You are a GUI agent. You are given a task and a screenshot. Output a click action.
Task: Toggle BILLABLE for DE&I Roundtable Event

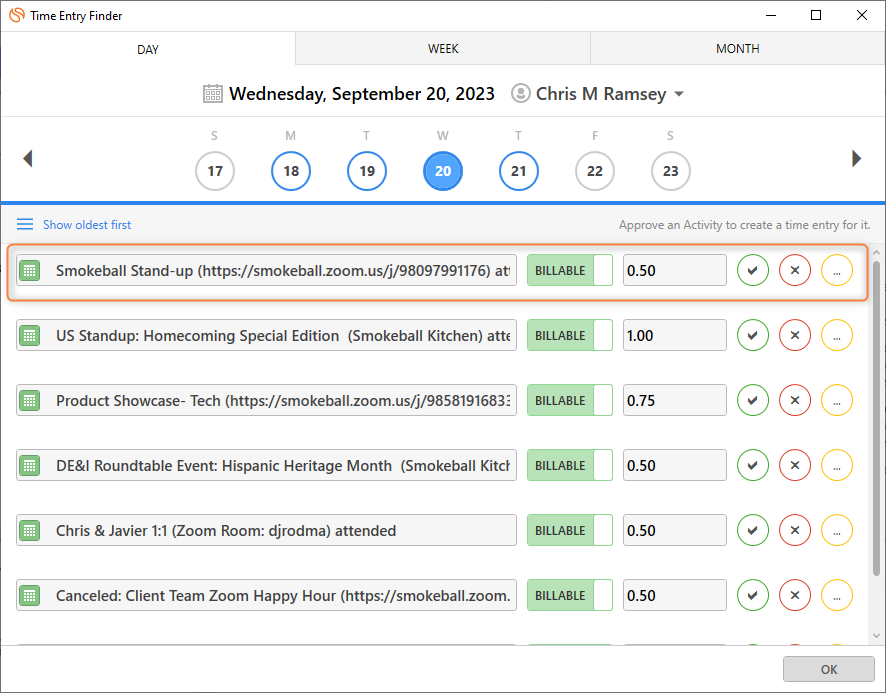pos(570,465)
